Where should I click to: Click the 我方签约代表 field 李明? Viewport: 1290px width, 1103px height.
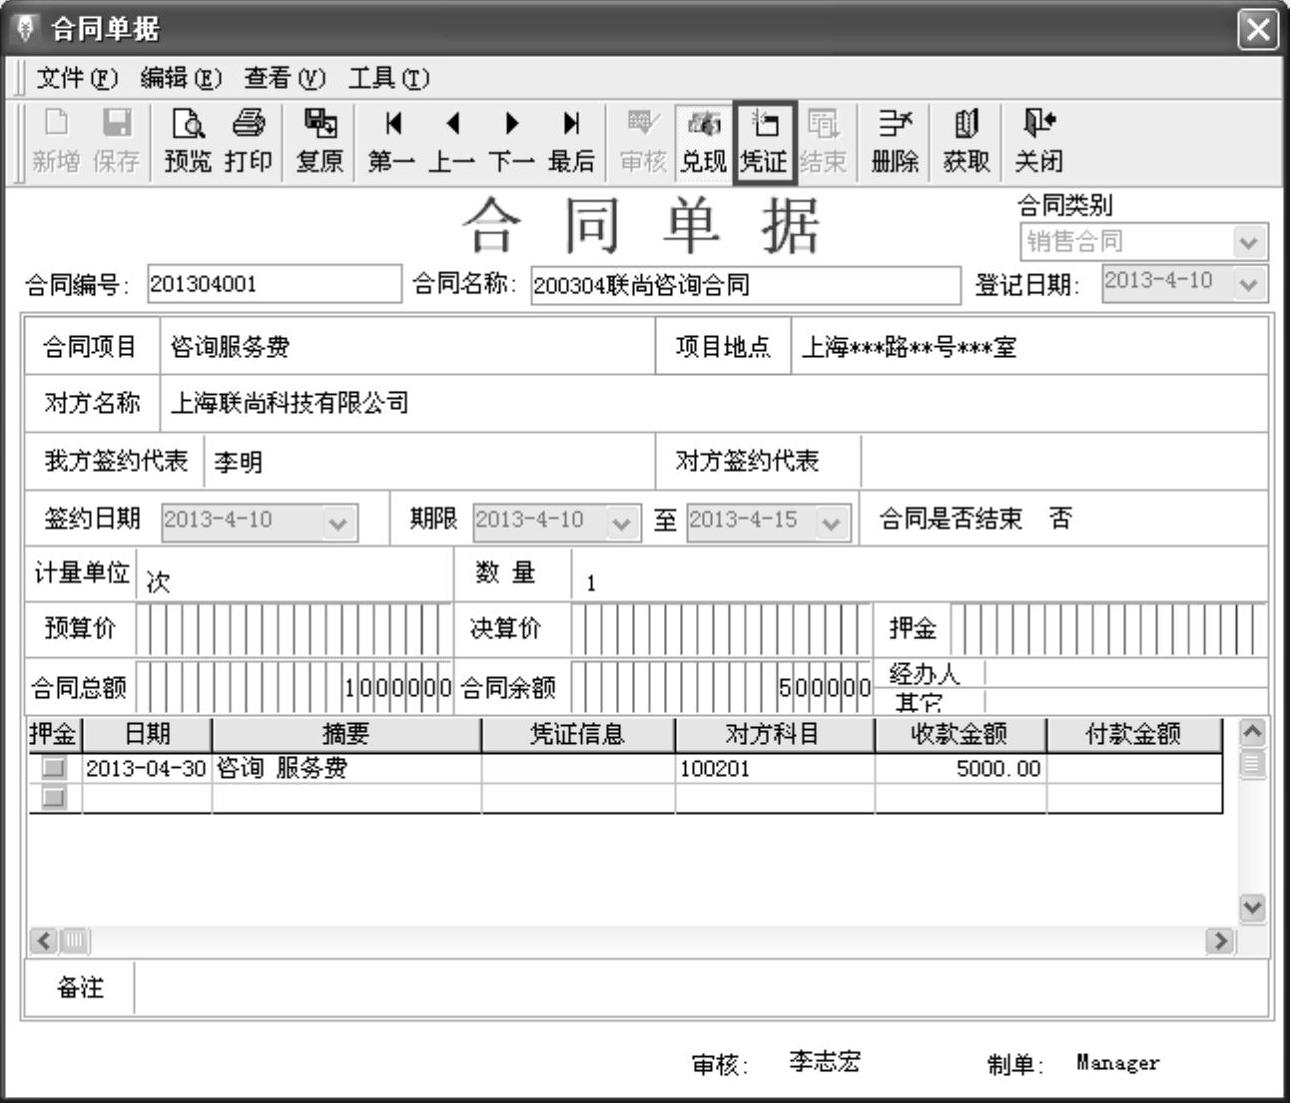pyautogui.click(x=429, y=461)
